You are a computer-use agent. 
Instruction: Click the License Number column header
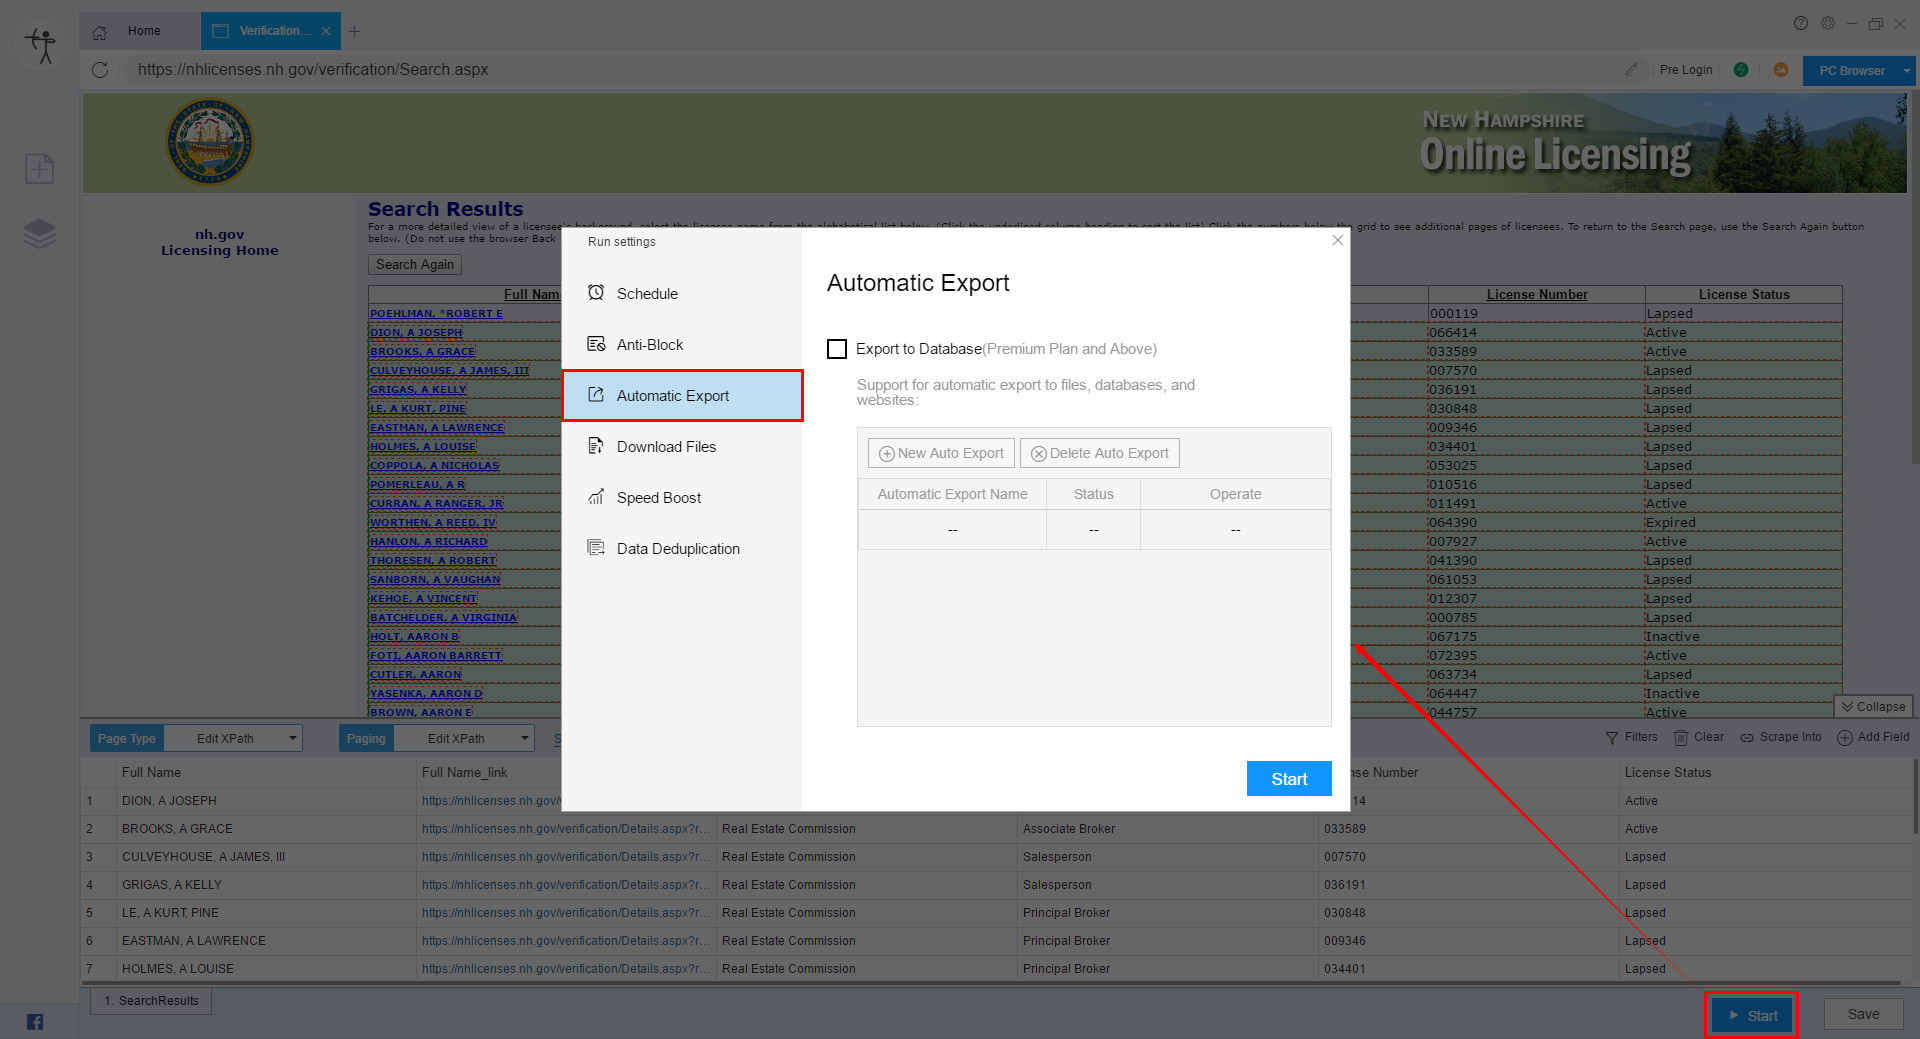coord(1537,294)
